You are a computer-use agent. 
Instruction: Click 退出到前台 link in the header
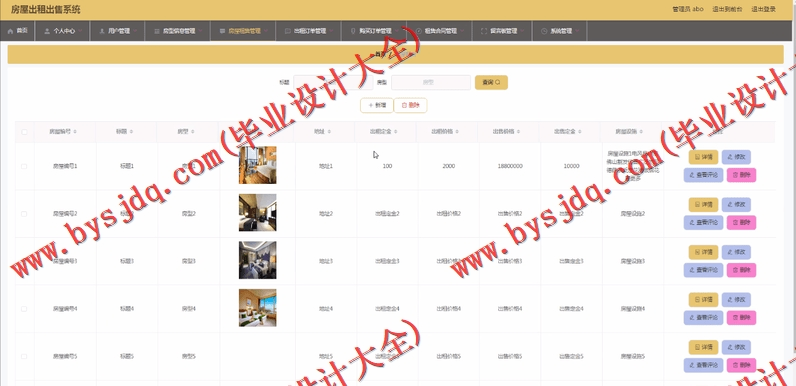tap(727, 9)
